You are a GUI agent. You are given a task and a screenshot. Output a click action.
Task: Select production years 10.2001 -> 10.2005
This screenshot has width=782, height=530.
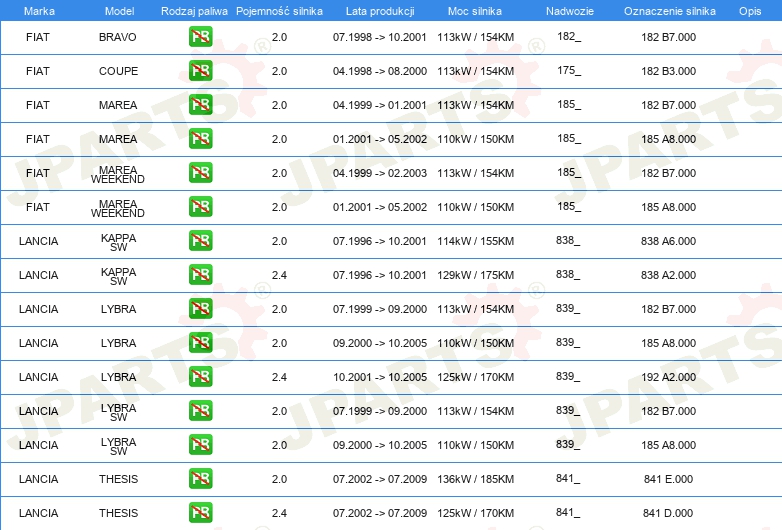380,377
